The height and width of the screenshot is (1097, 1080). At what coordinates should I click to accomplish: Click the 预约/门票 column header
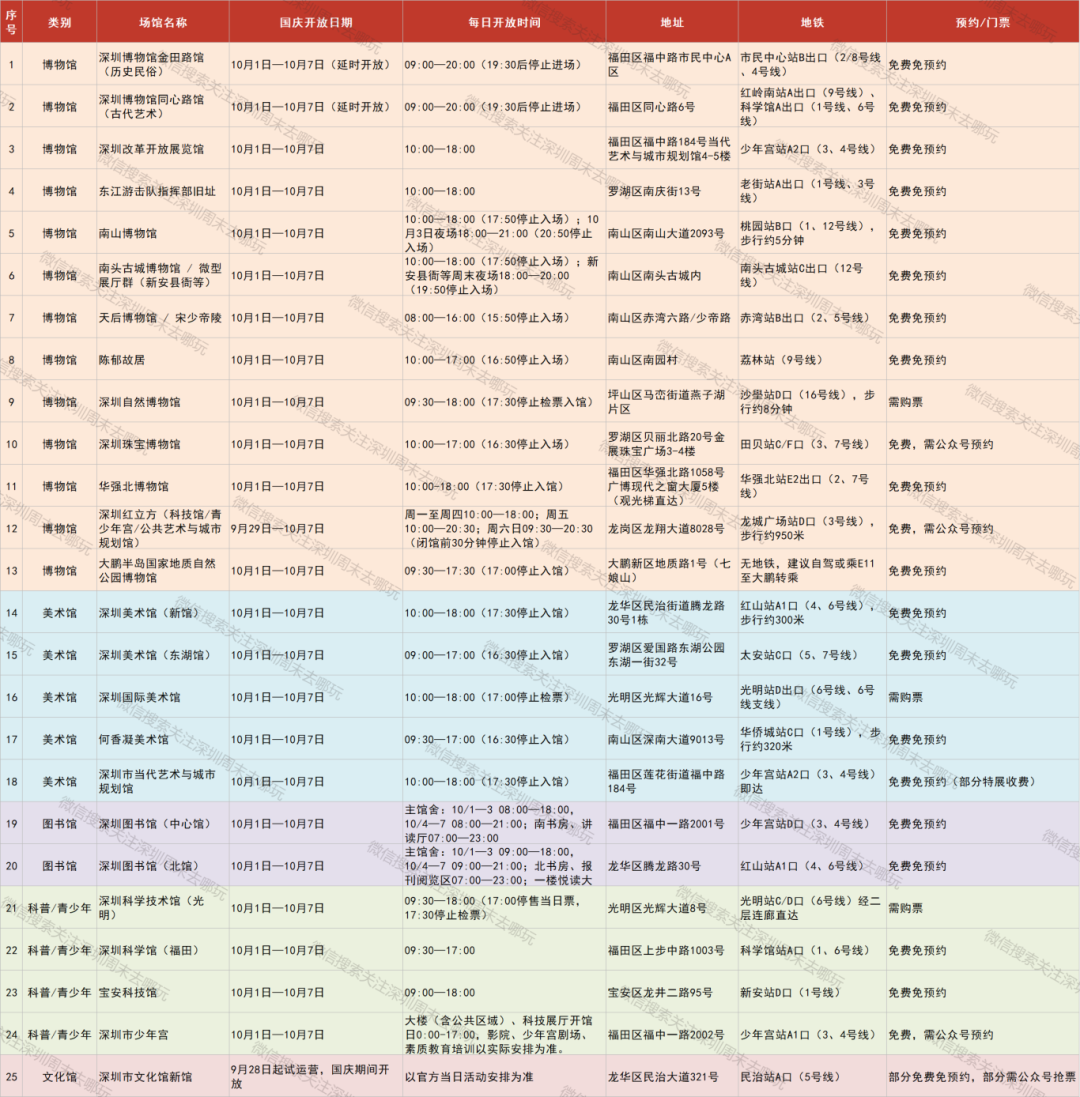(983, 22)
